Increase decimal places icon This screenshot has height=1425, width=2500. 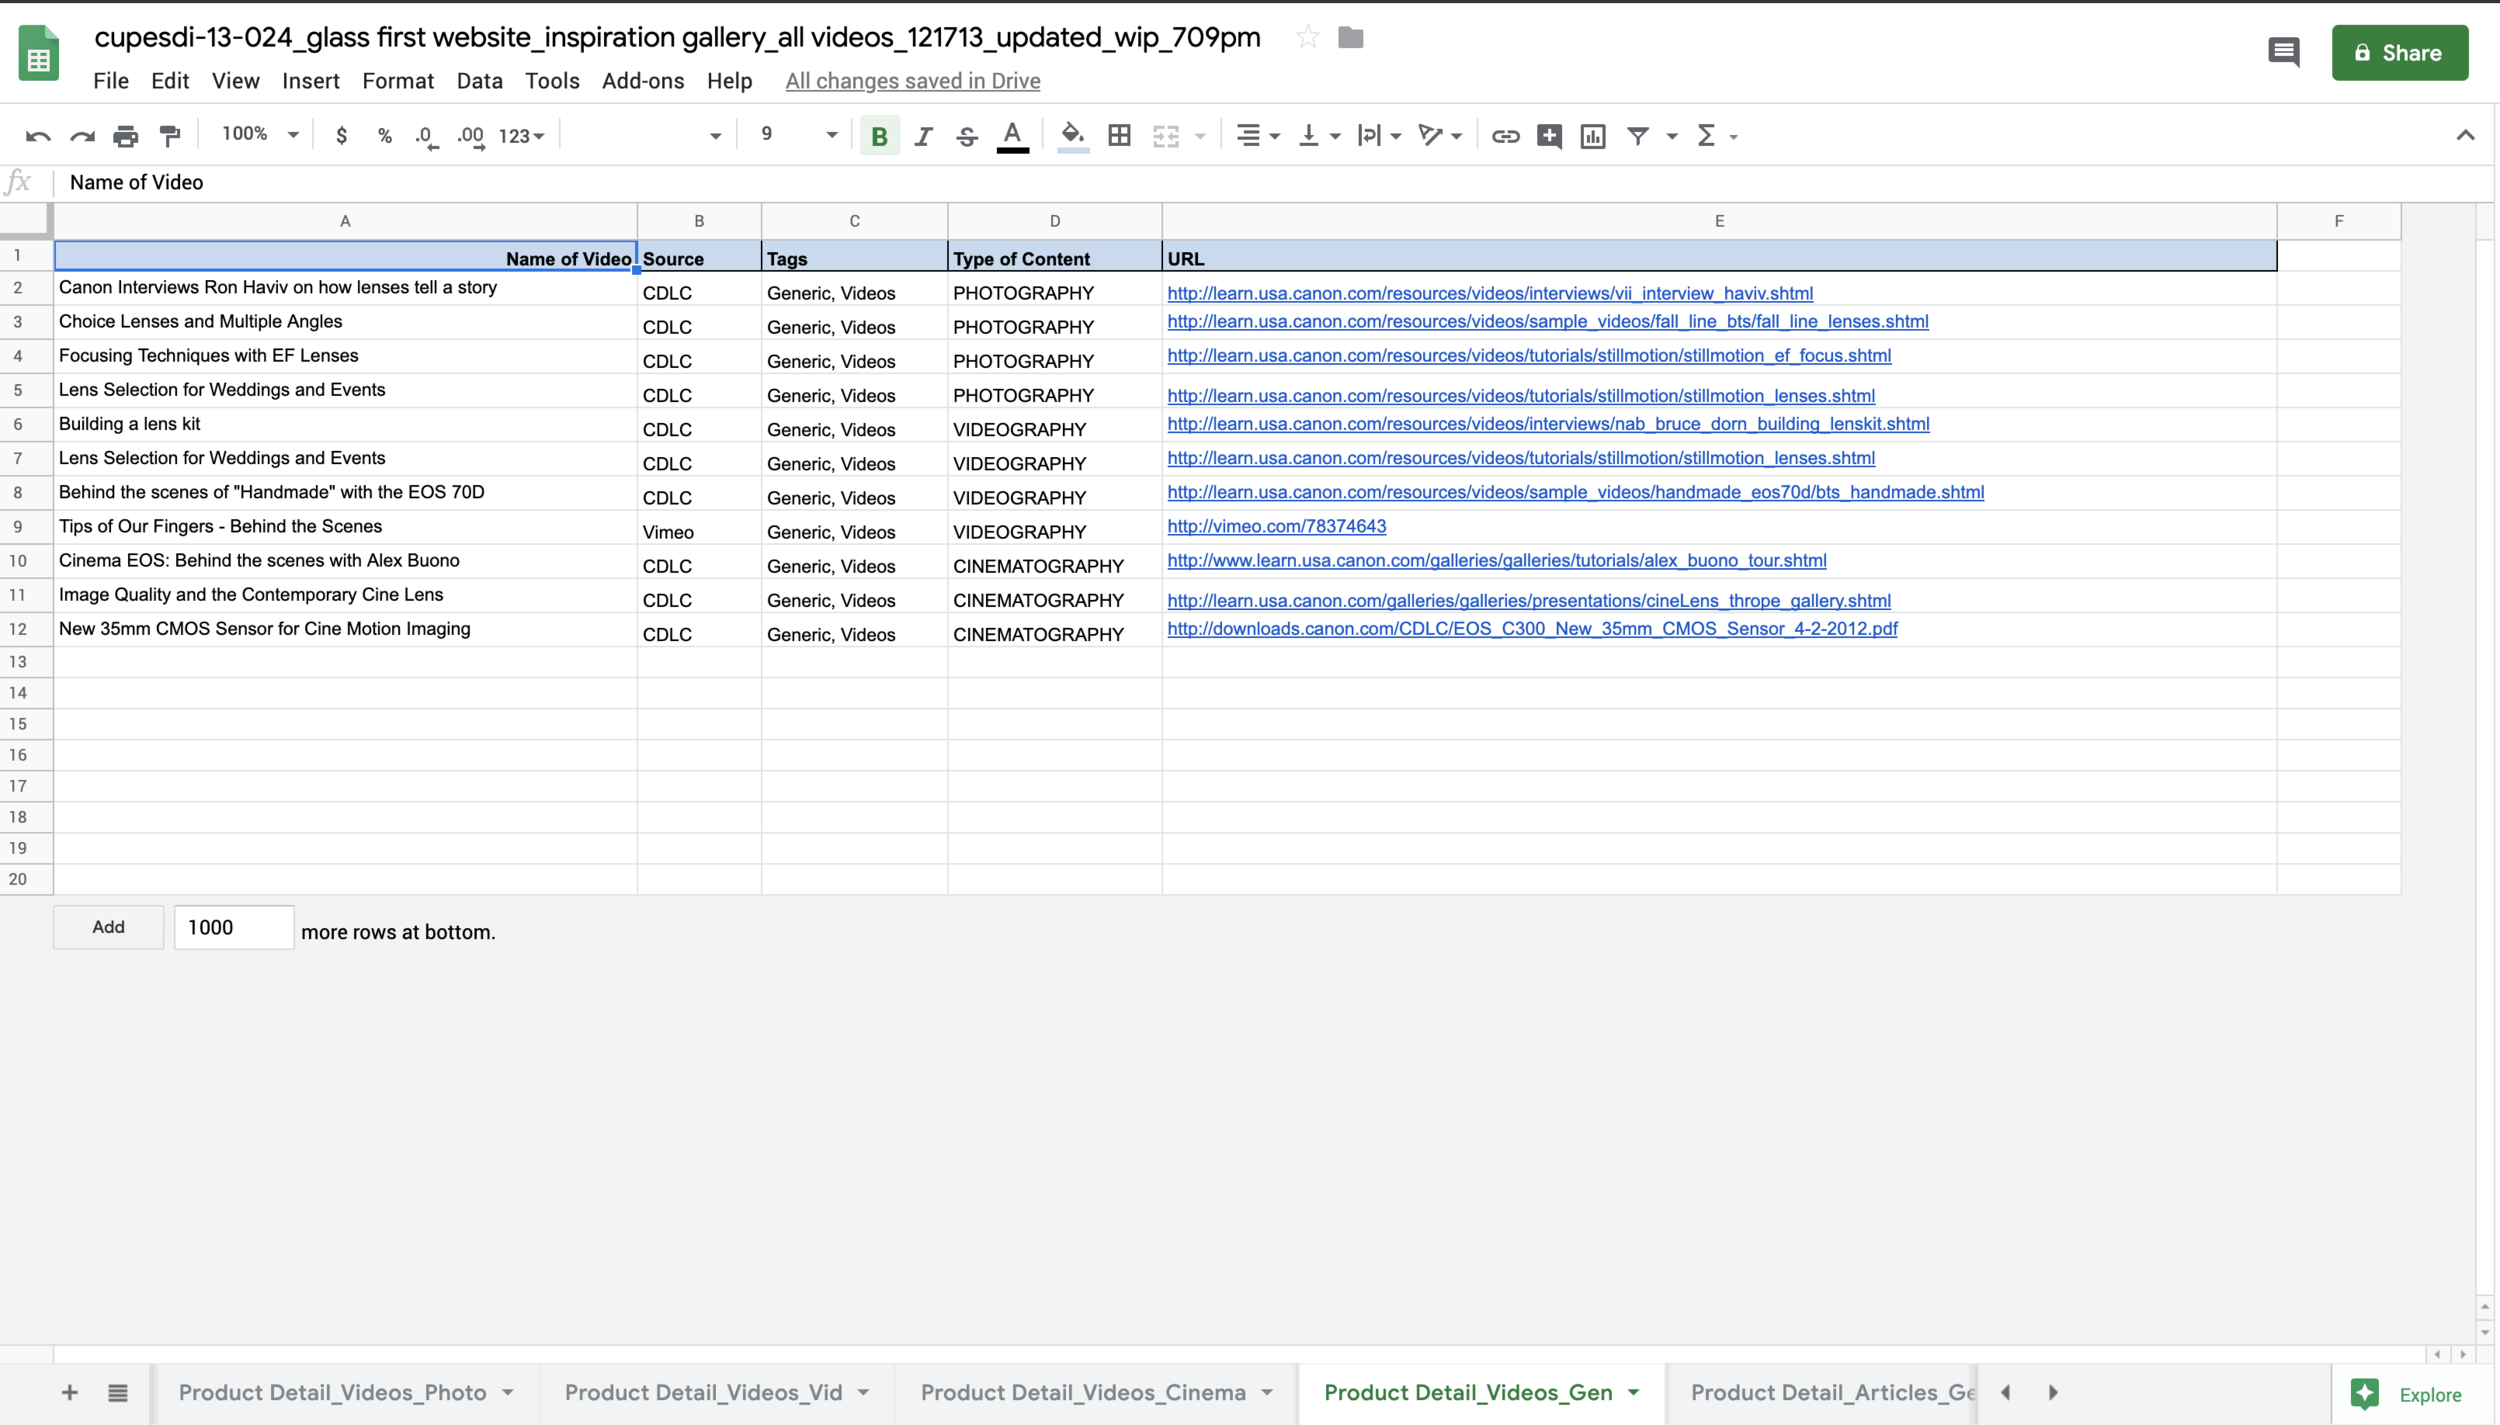471,136
